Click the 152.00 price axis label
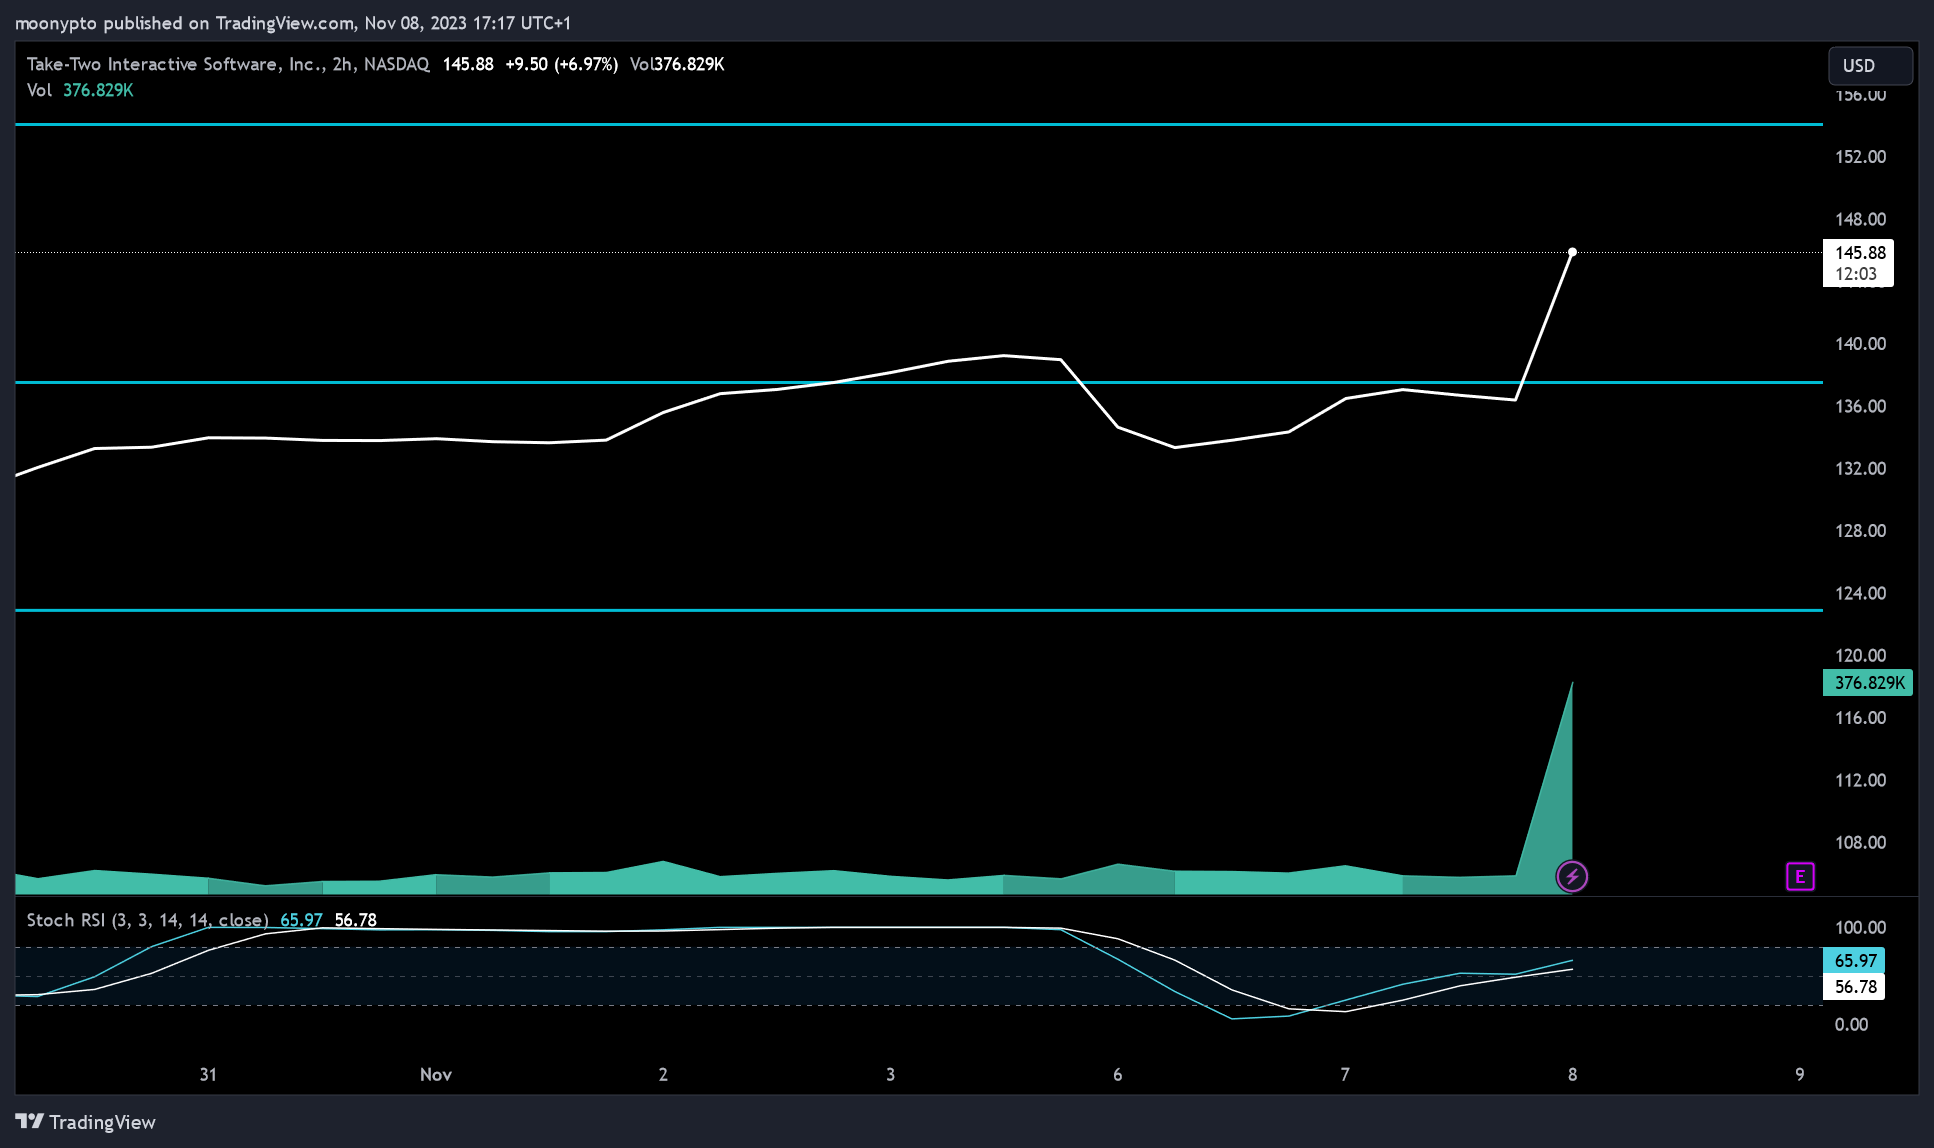 point(1860,157)
